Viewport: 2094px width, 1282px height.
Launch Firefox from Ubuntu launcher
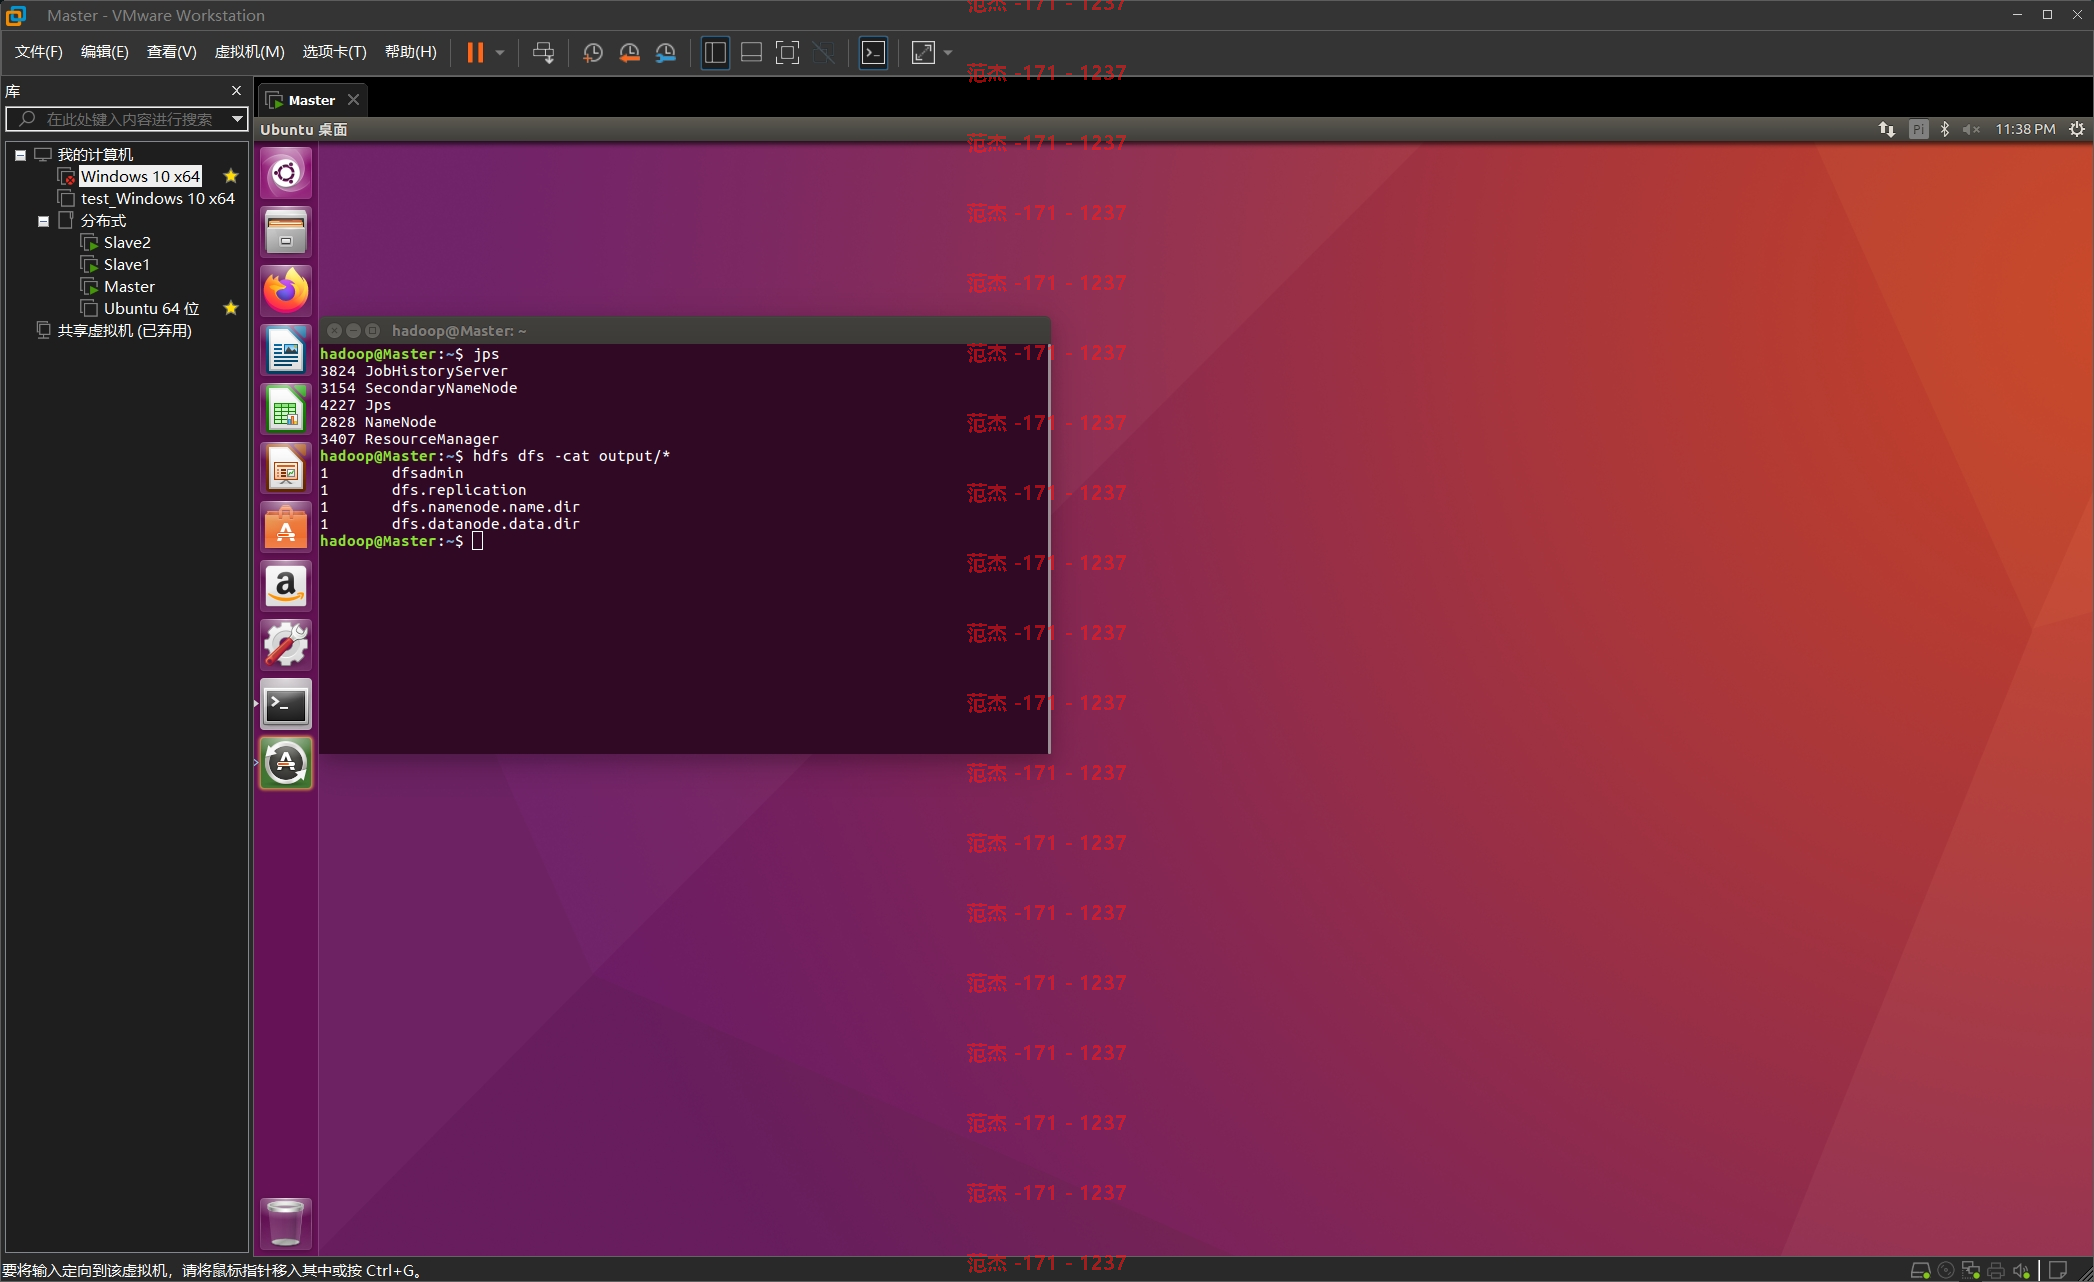pyautogui.click(x=286, y=291)
